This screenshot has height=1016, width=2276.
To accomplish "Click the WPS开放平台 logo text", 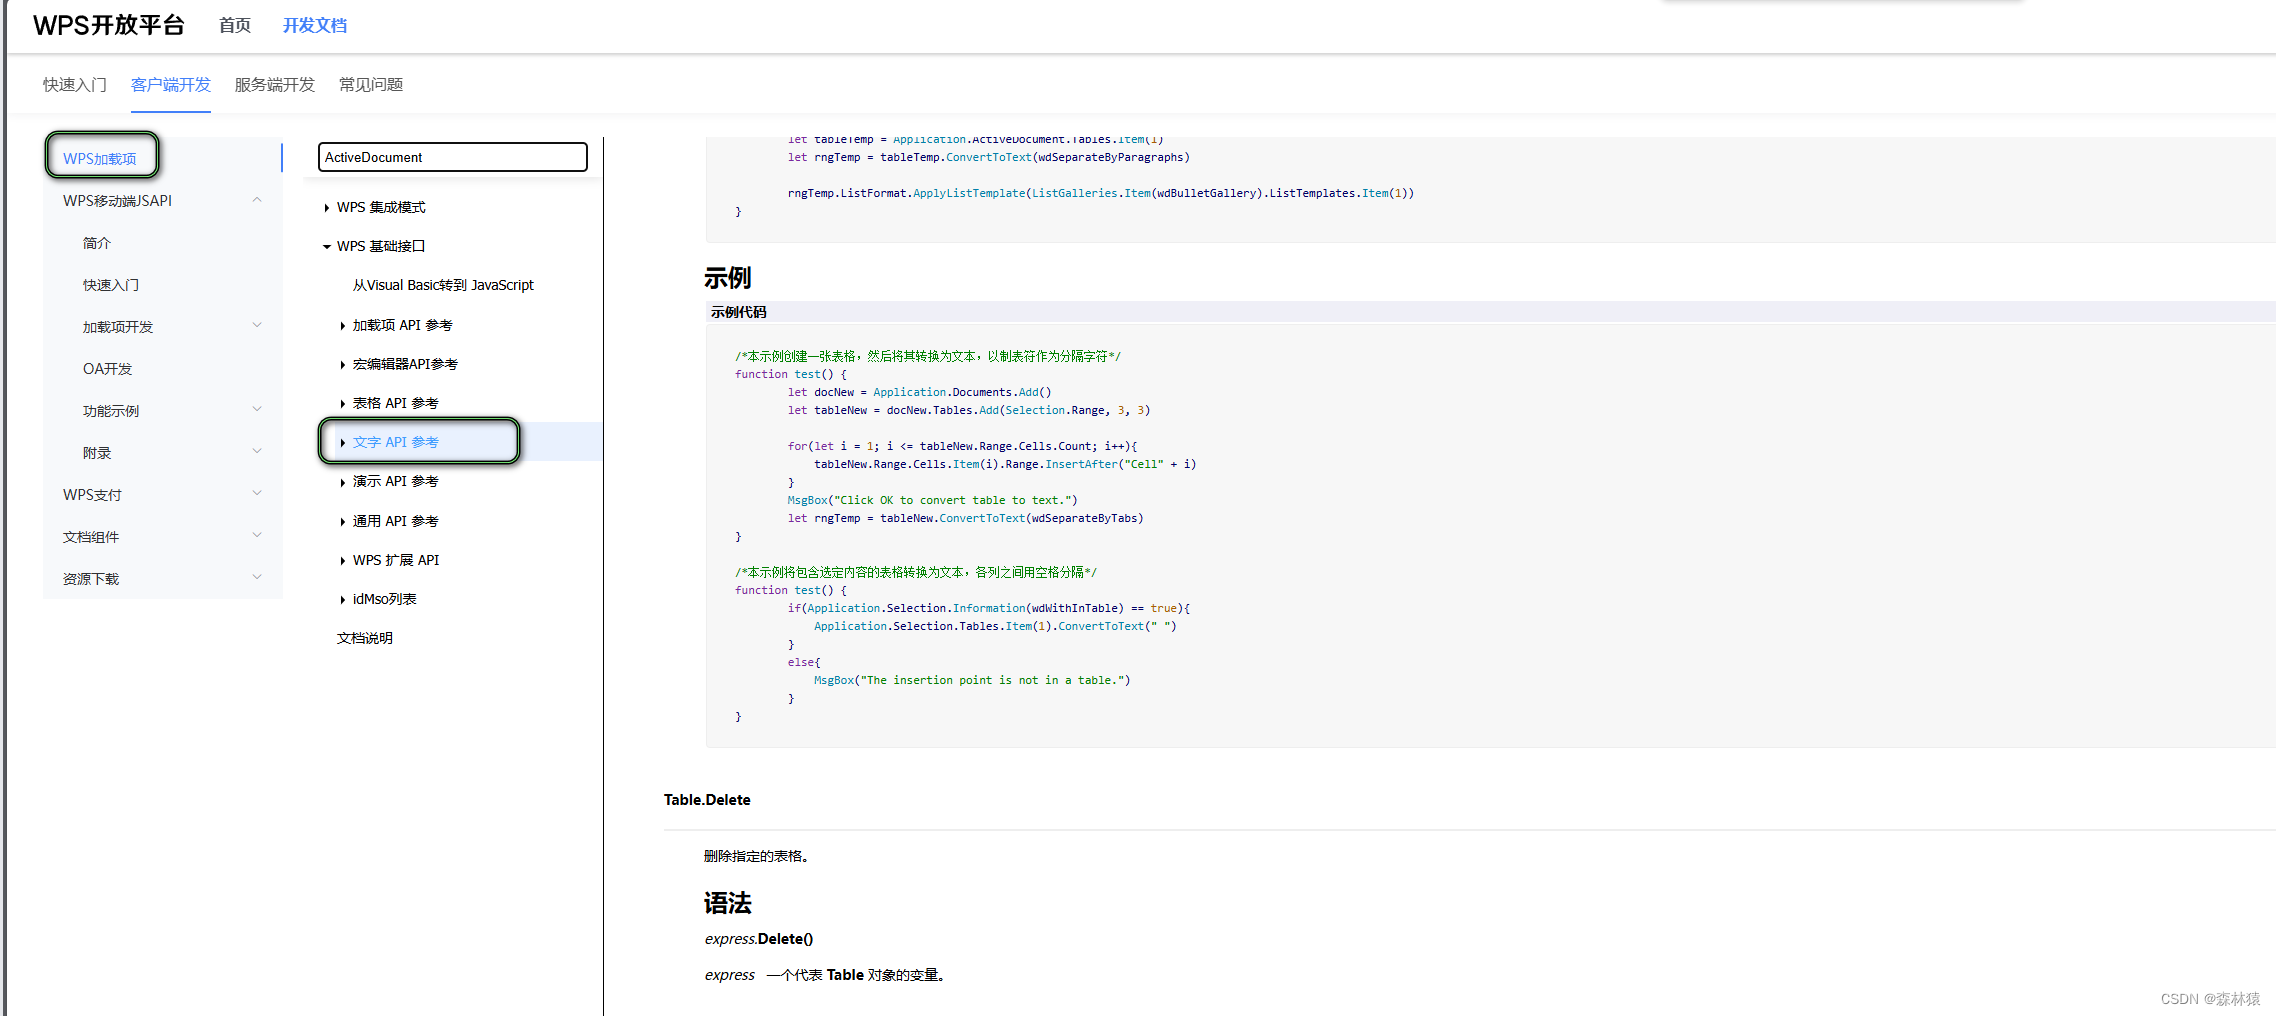I will 108,25.
